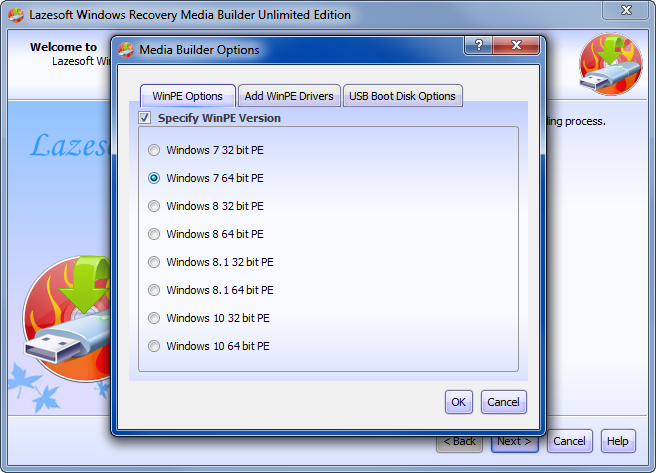Click the USB drive logo at top right
656x473 pixels.
[x=611, y=64]
